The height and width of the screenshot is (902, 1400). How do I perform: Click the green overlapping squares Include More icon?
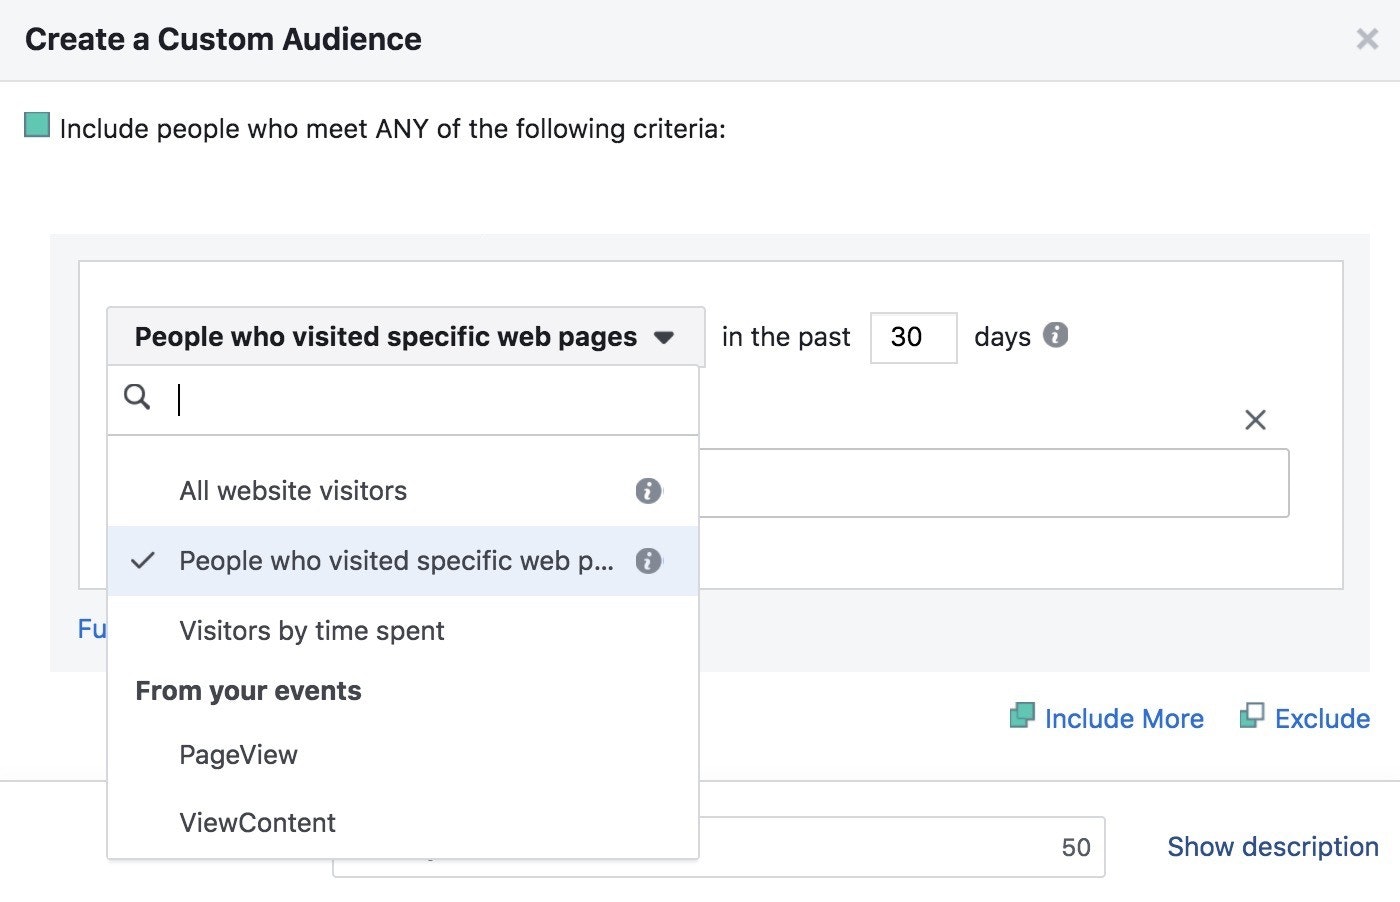(1022, 716)
